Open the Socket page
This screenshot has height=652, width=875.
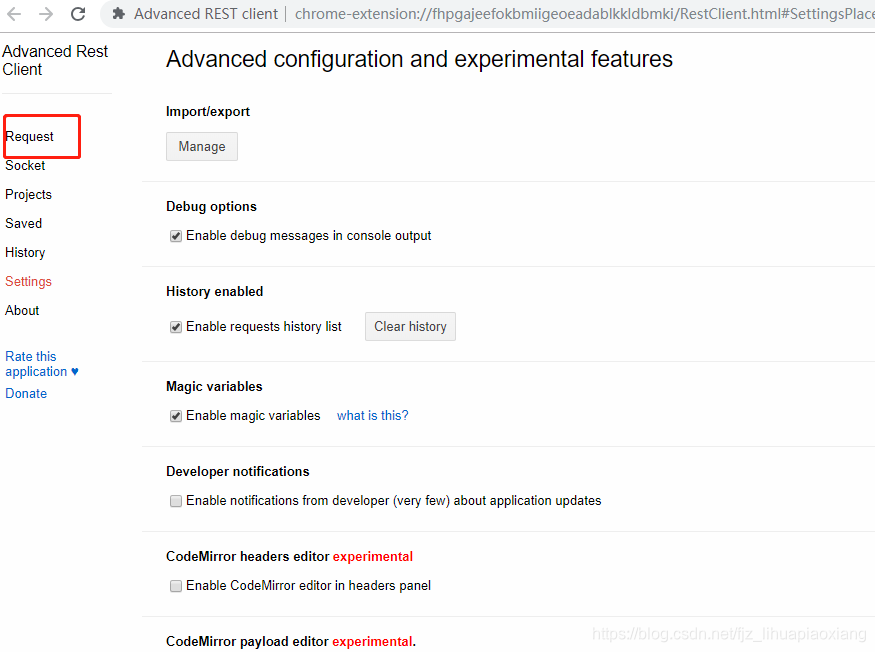coord(25,165)
